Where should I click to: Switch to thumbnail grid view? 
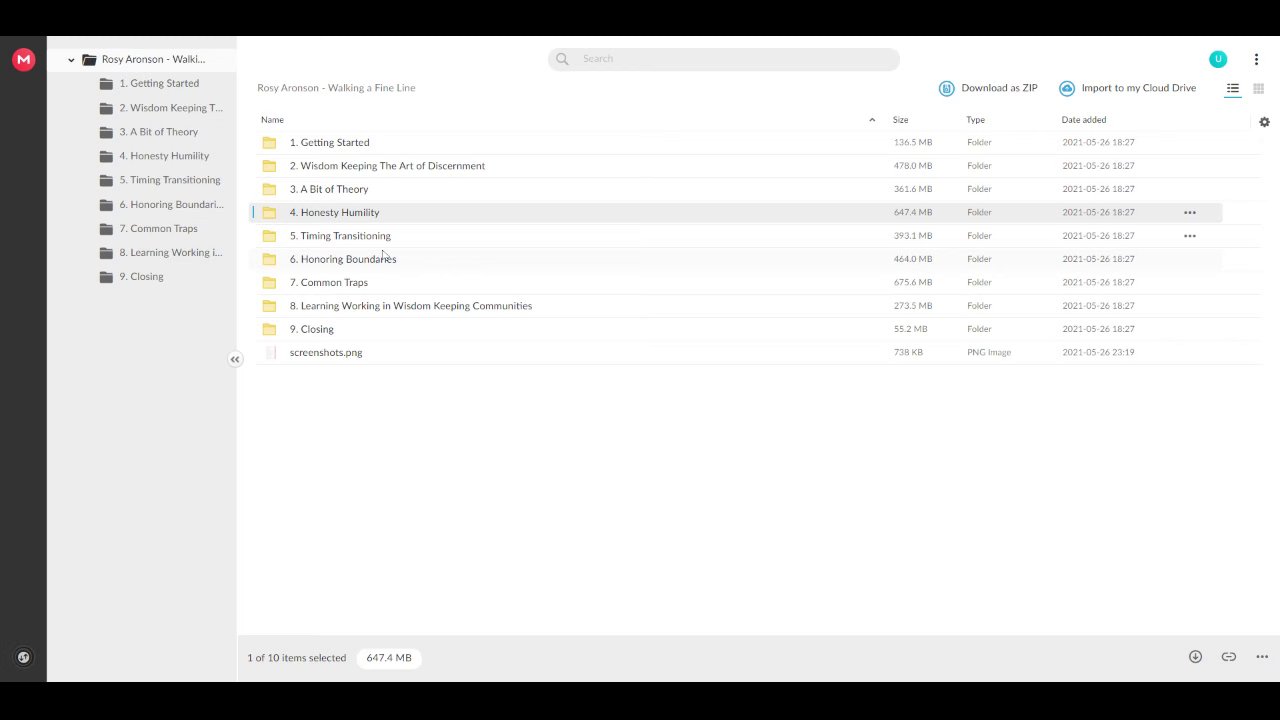tap(1259, 88)
